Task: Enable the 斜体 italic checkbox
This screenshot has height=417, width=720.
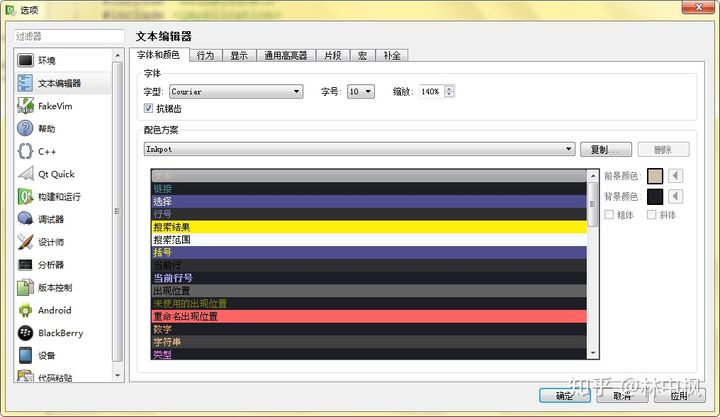Action: tap(652, 215)
